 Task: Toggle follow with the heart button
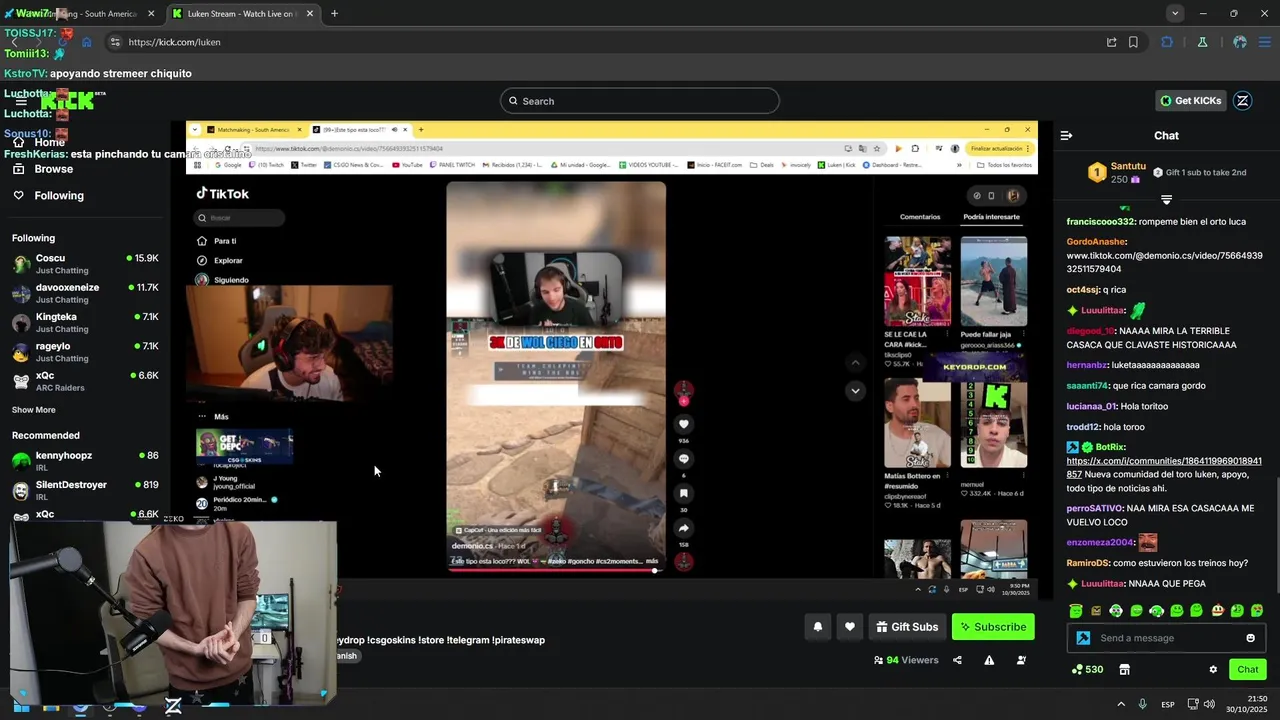[x=850, y=627]
